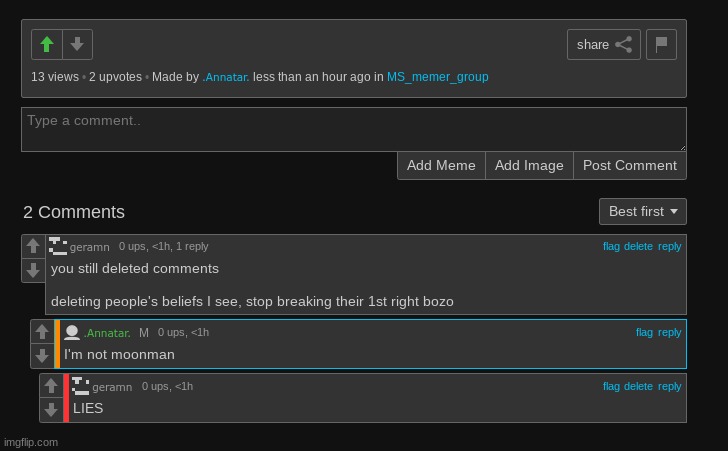The image size is (728, 451).
Task: Downvote the 'I'm not moonman' comment
Action: click(42, 356)
